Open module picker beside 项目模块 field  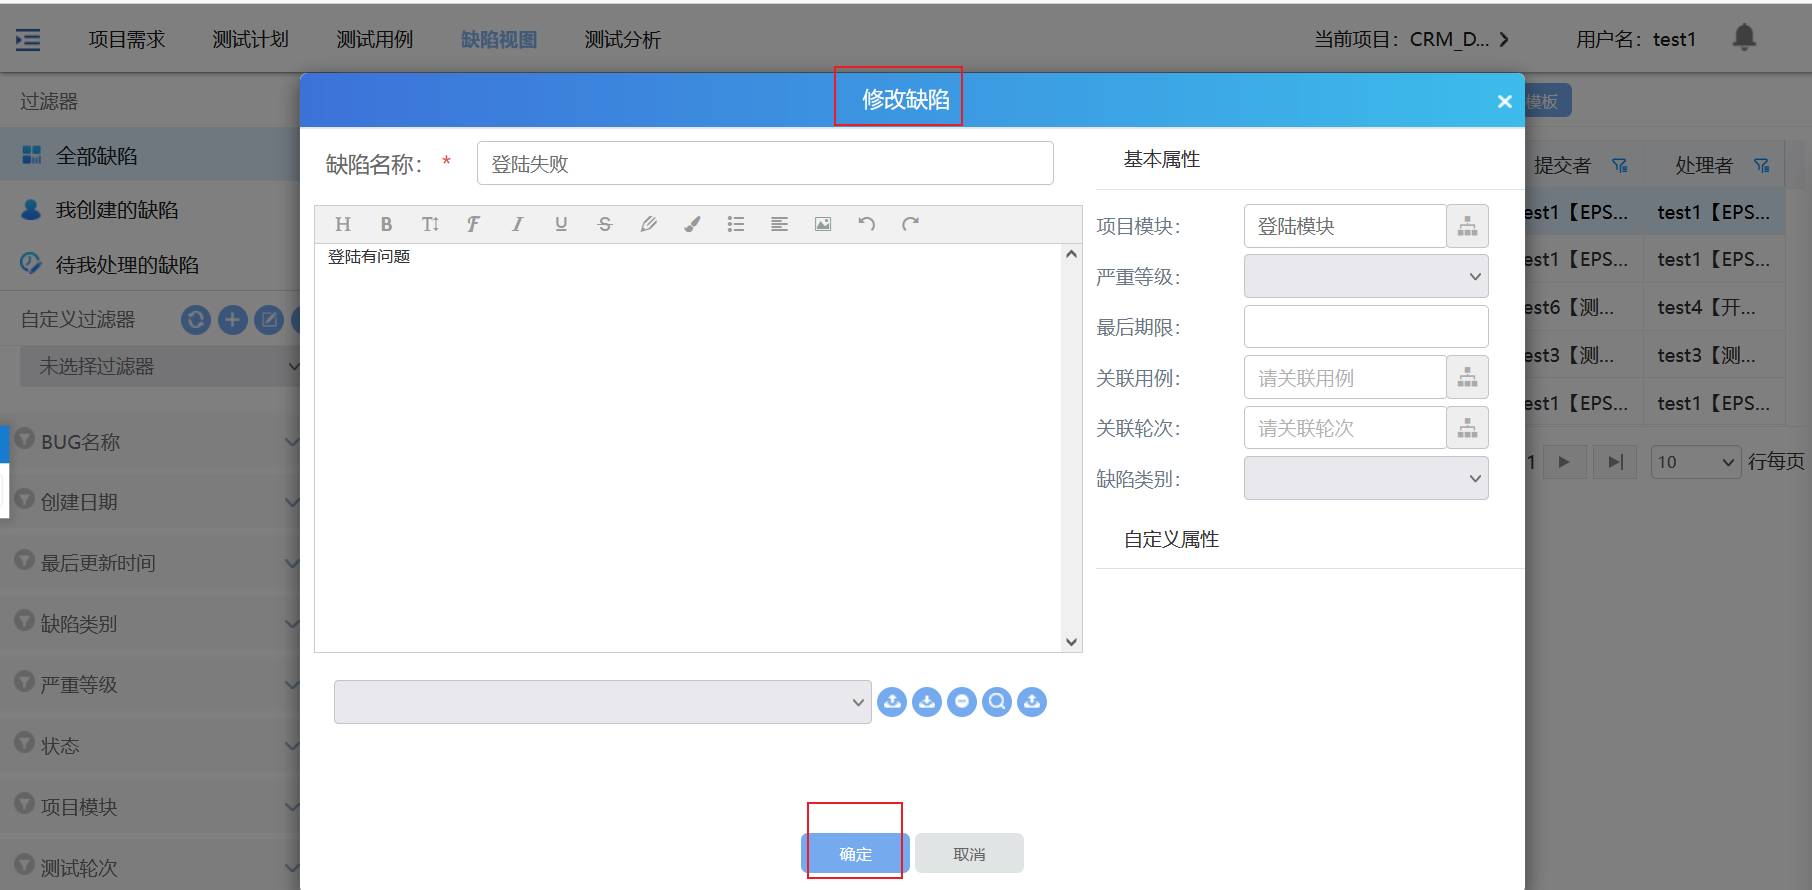(x=1467, y=227)
